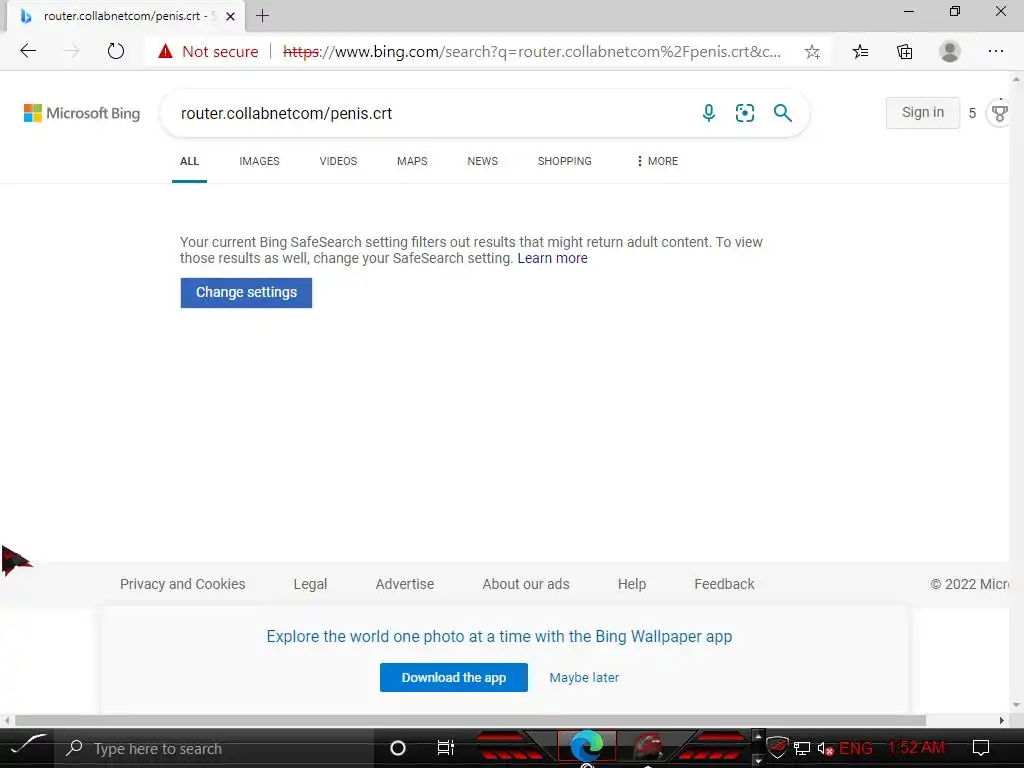Open network status tray icon
This screenshot has height=768, width=1024.
[x=803, y=748]
